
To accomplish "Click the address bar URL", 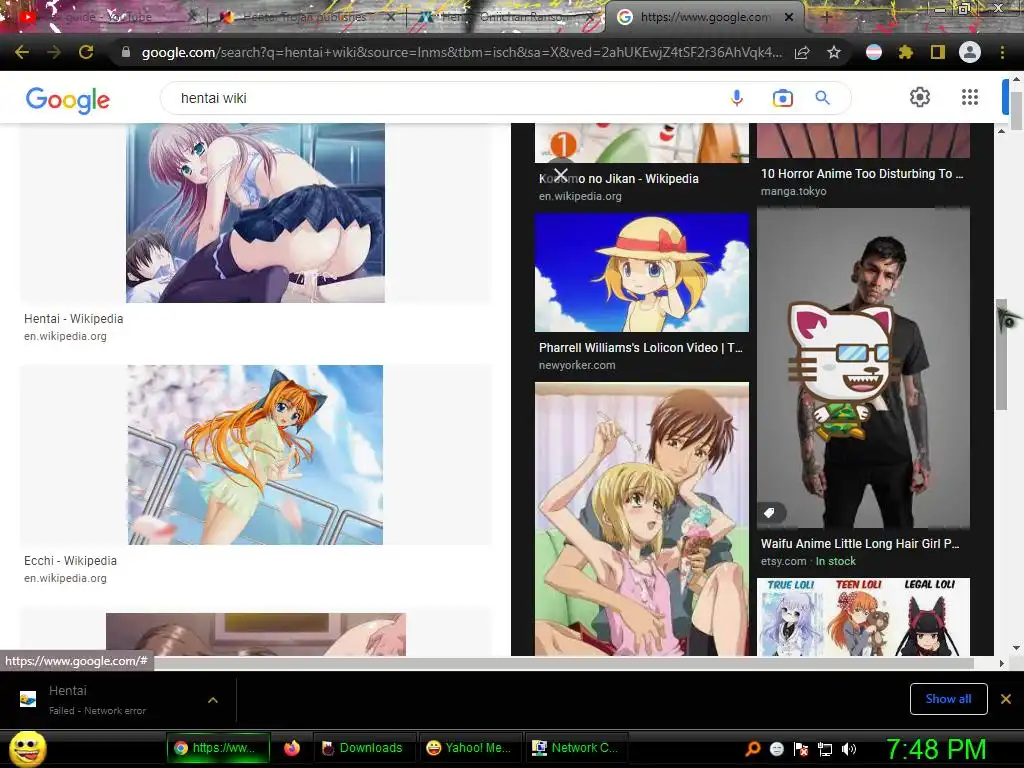I will pyautogui.click(x=461, y=52).
